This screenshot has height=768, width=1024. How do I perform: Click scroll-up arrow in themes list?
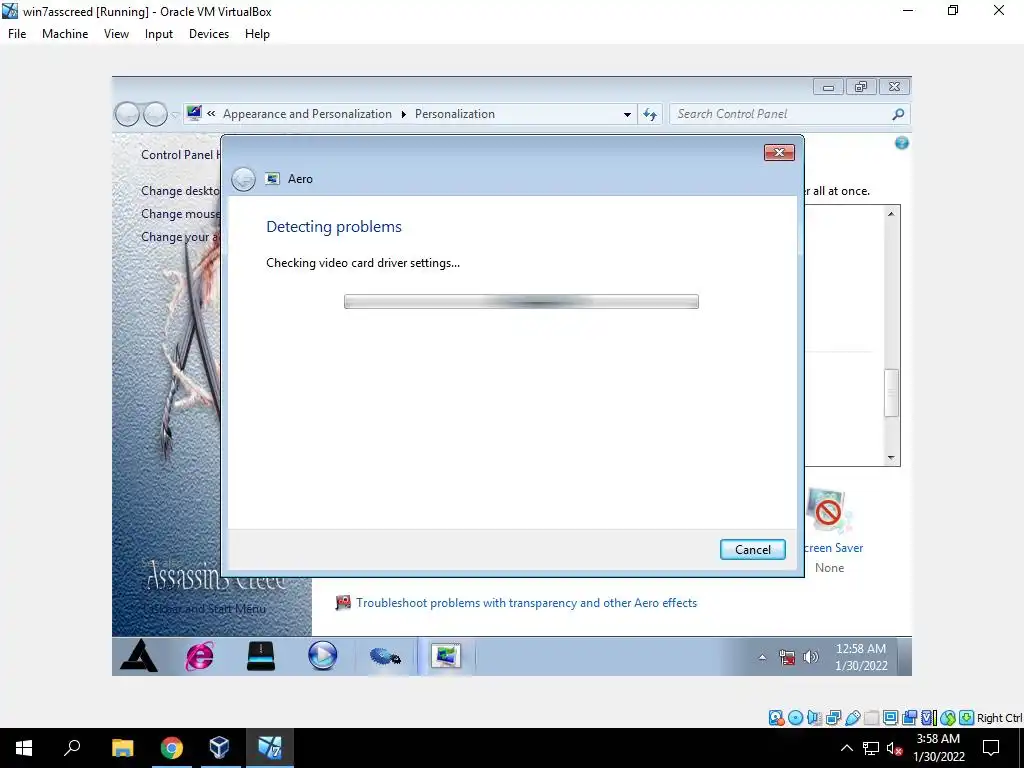coord(891,214)
